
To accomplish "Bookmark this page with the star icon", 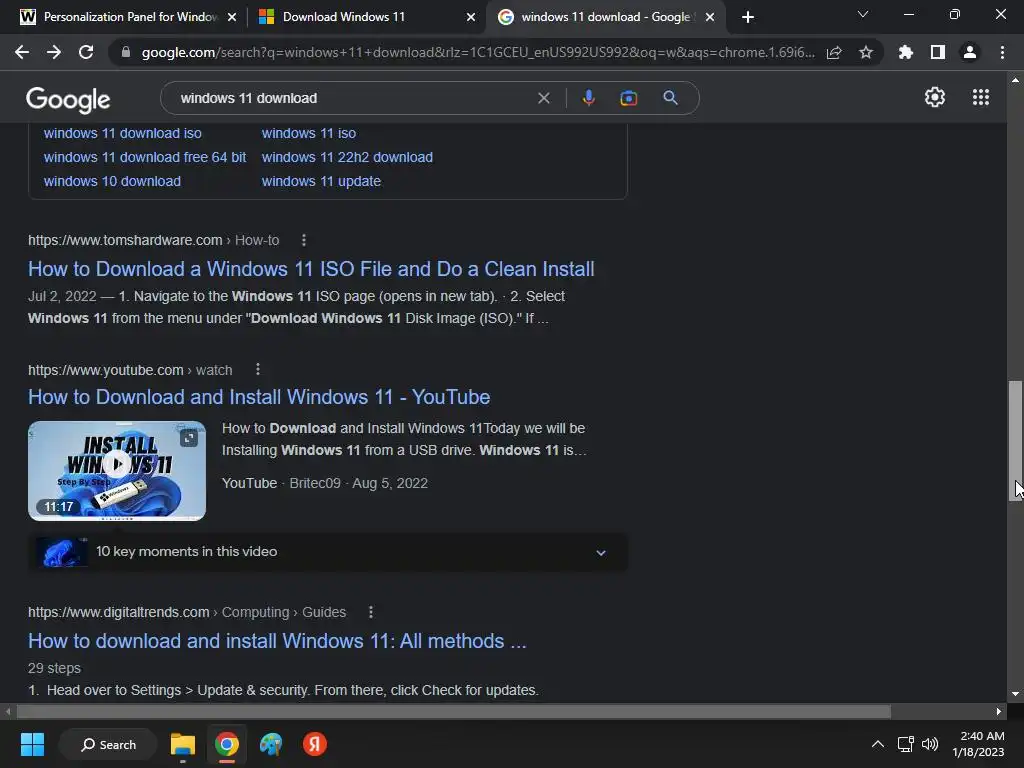I will [x=866, y=52].
